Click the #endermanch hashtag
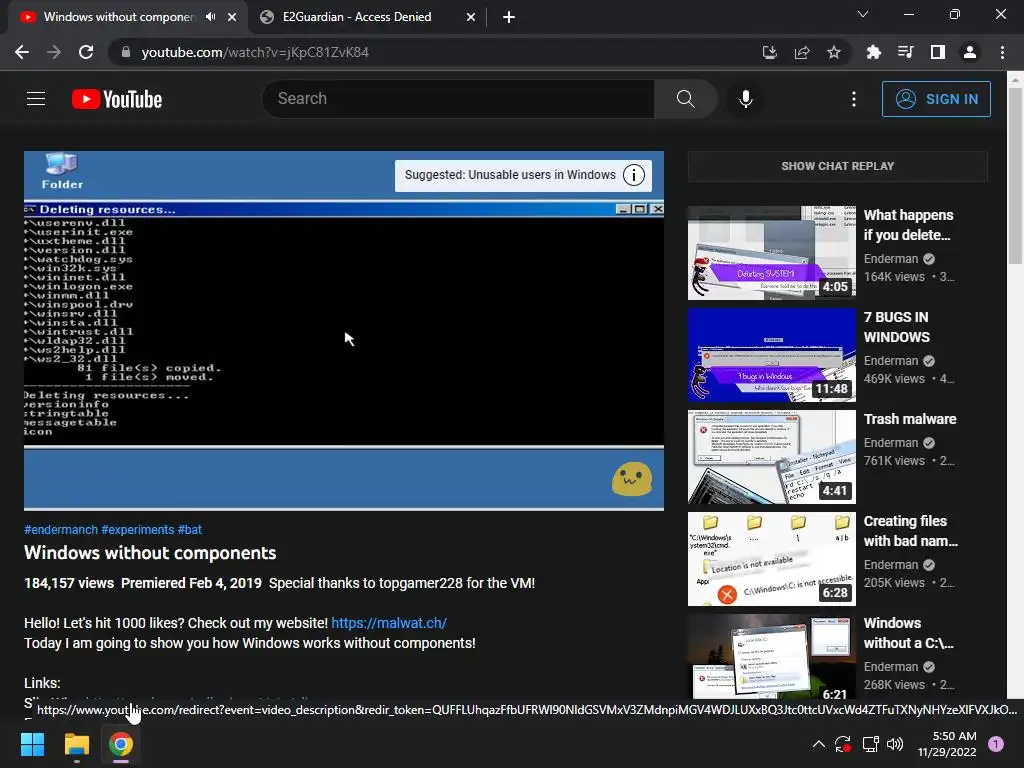 61,530
